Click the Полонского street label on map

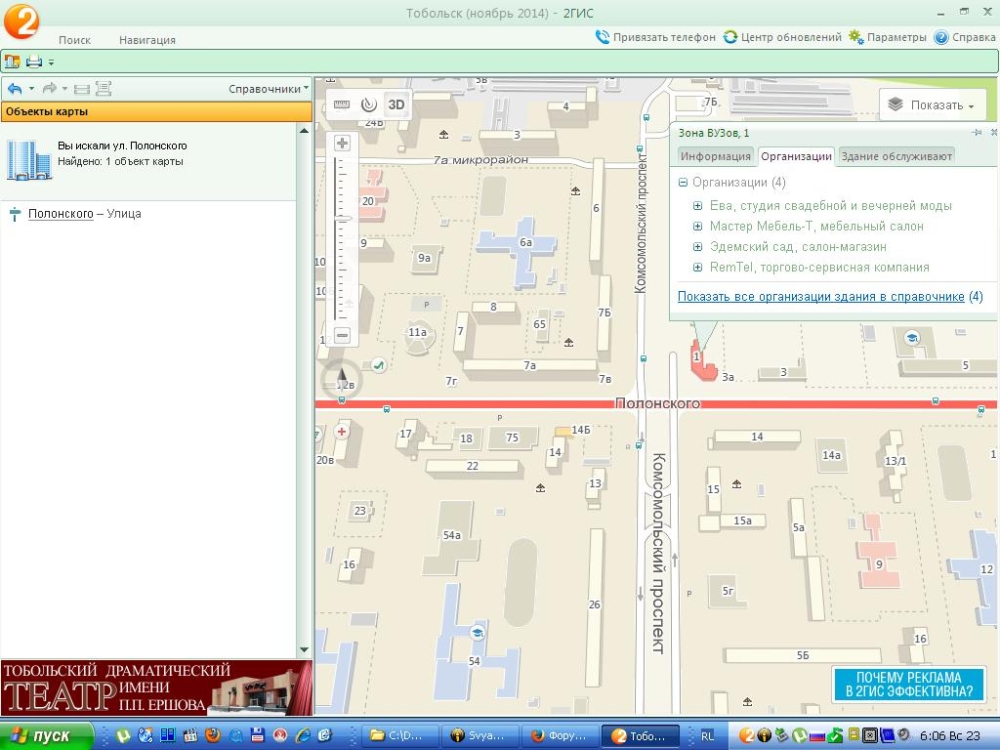point(657,404)
